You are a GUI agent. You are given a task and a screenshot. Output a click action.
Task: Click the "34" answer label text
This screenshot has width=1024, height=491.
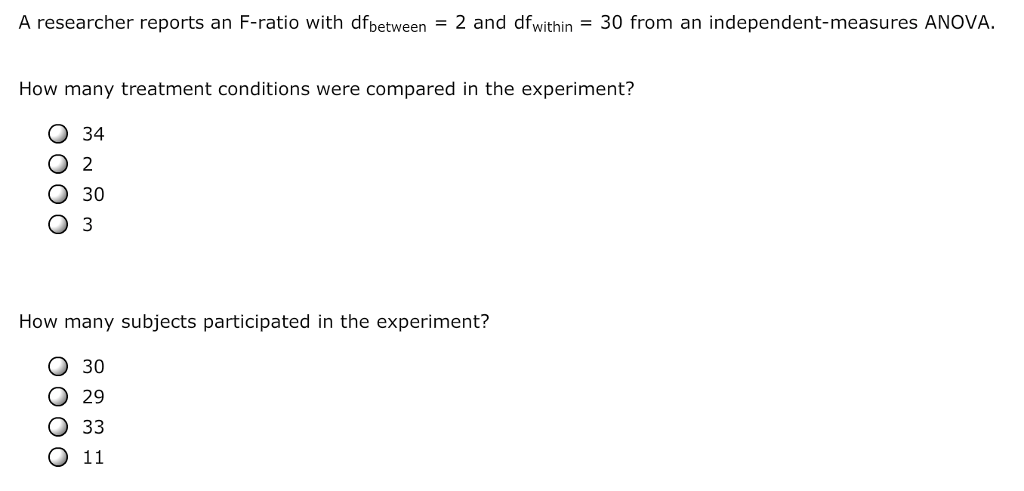pos(93,134)
